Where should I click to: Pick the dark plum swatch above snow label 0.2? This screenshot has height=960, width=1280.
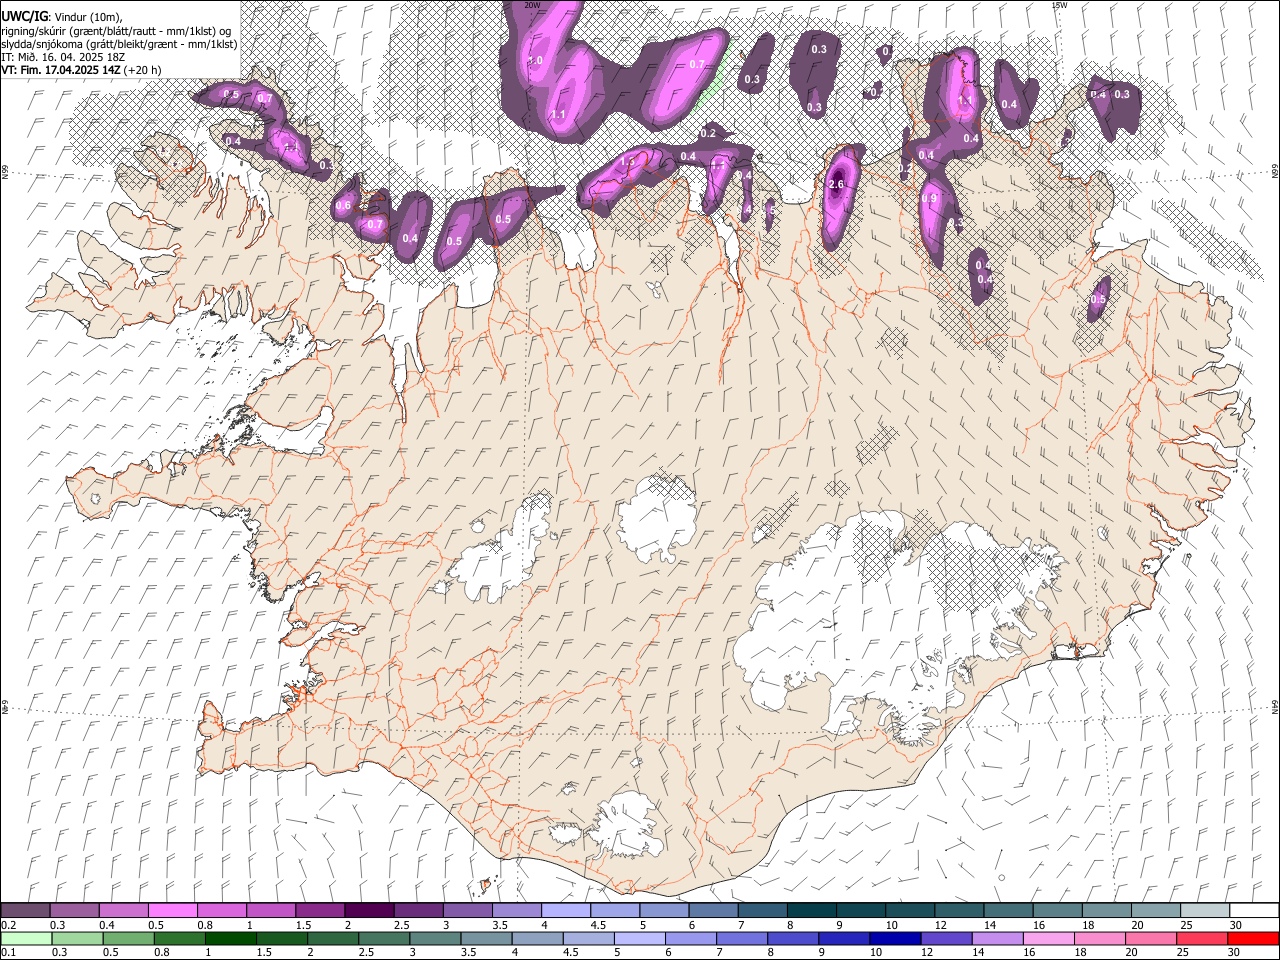click(26, 910)
